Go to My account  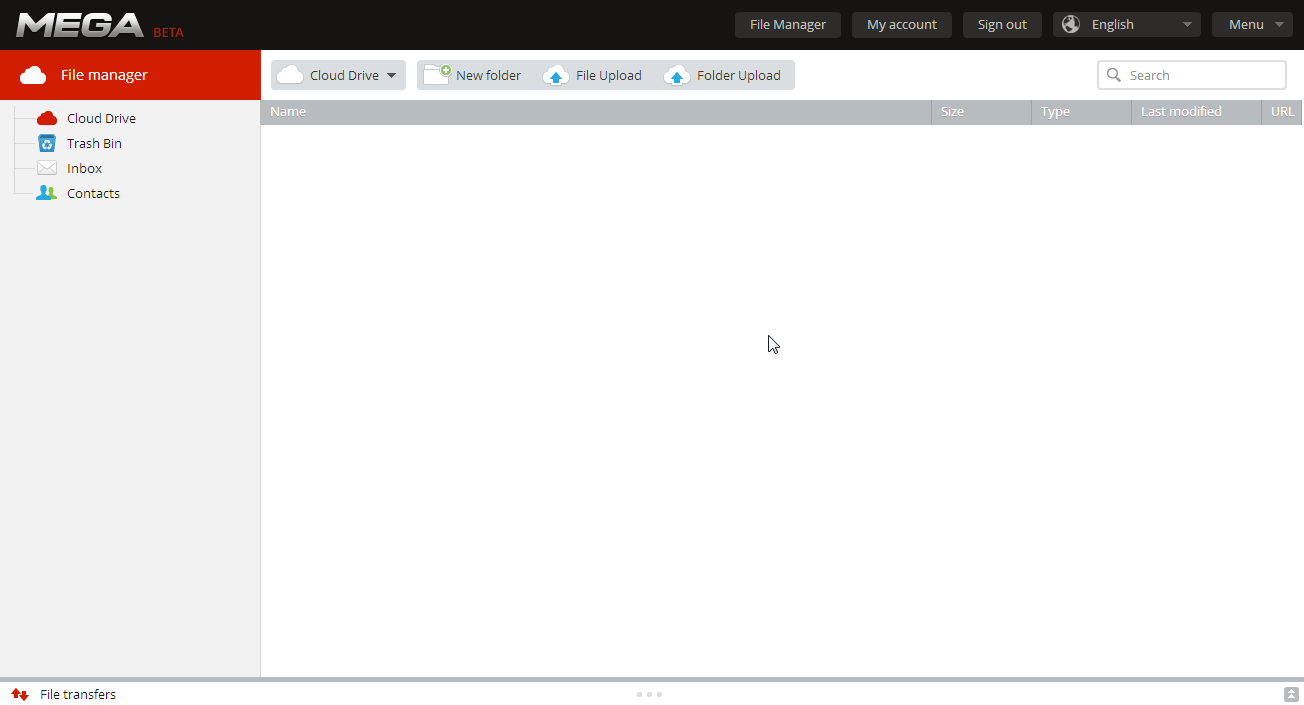901,25
